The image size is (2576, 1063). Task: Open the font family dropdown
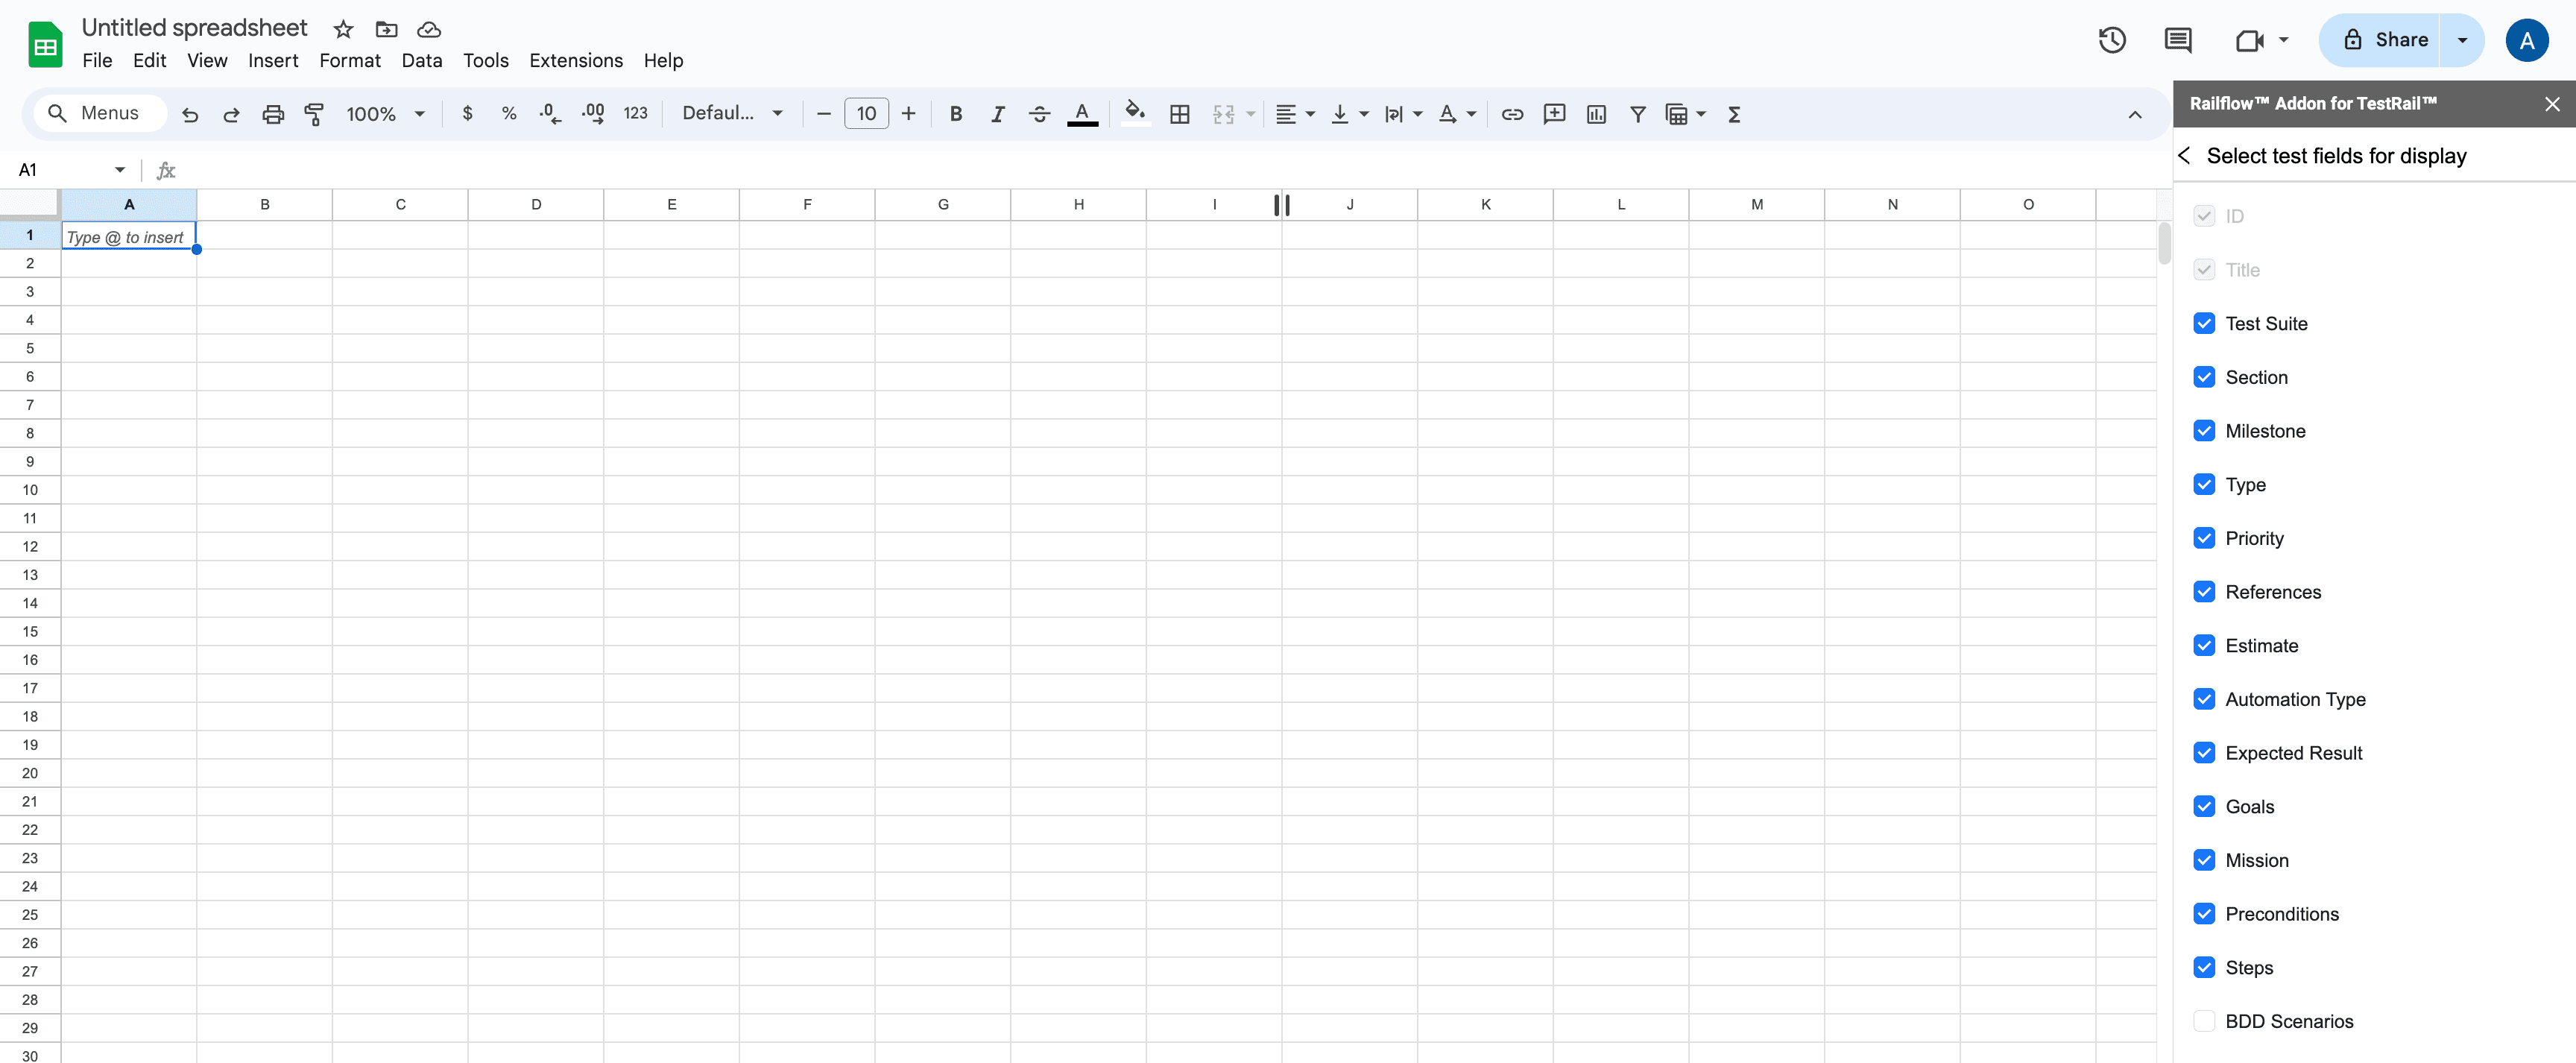732,113
